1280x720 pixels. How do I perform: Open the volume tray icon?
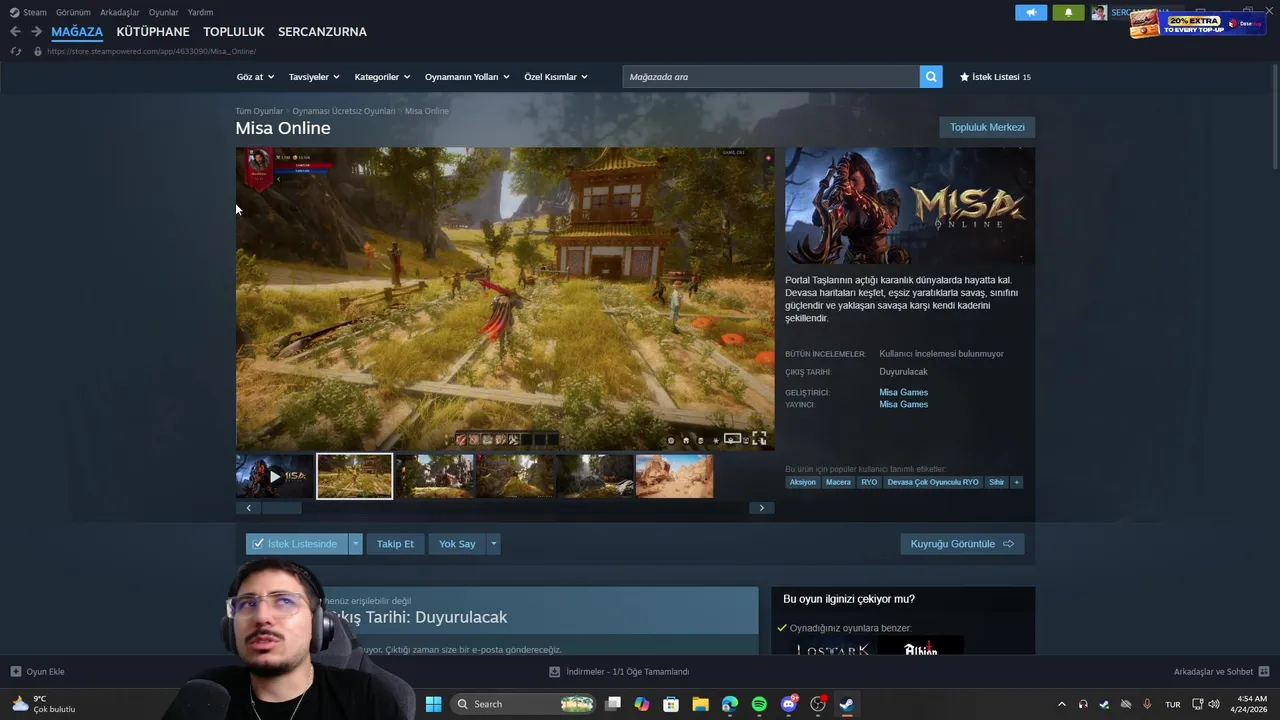[x=1213, y=704]
